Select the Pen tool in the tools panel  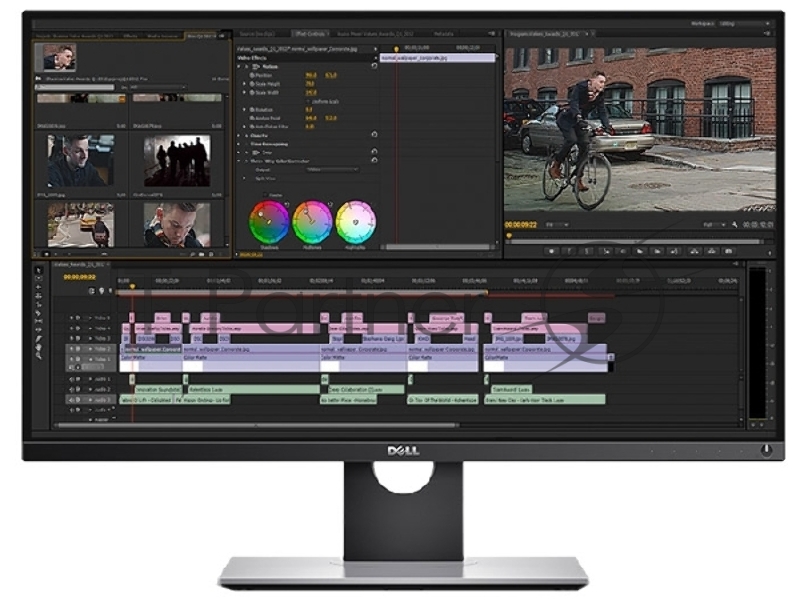38,340
